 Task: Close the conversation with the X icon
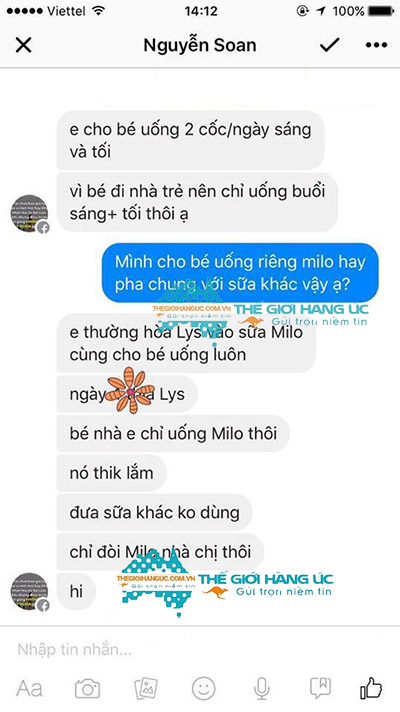(x=24, y=45)
